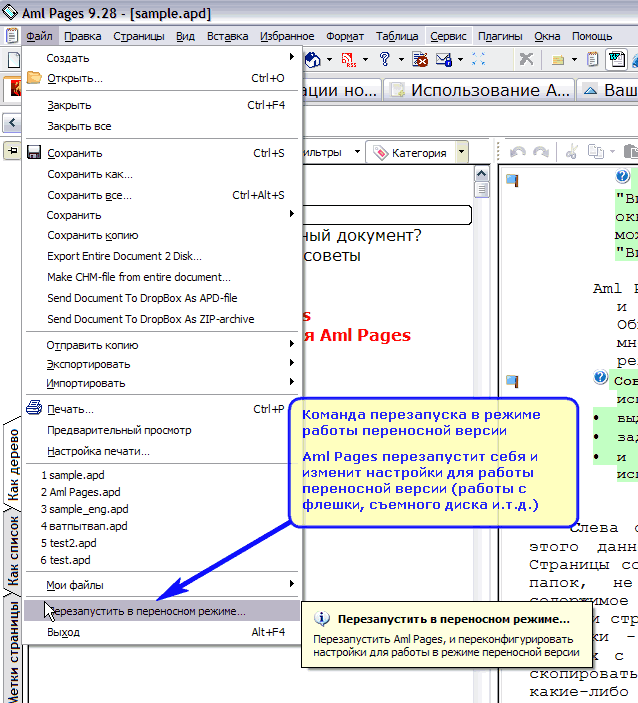The image size is (638, 703).
Task: Select Сохранить все... menu item
Action: [161, 195]
